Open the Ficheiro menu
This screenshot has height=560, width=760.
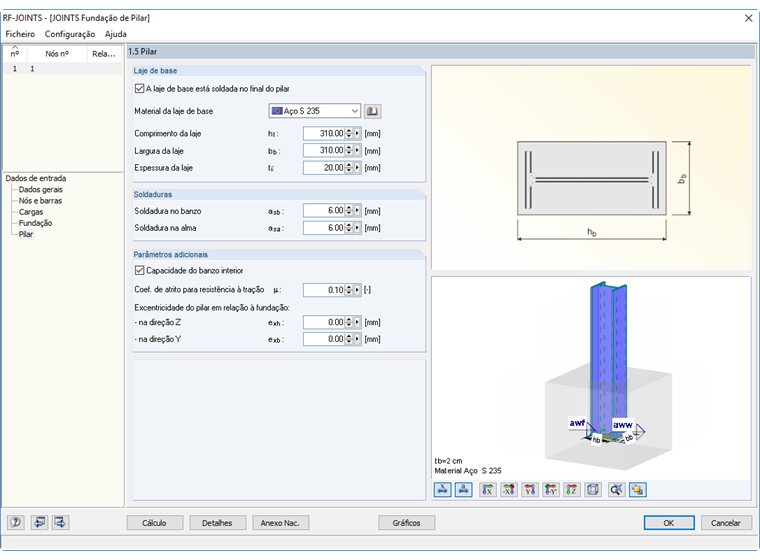click(x=20, y=34)
